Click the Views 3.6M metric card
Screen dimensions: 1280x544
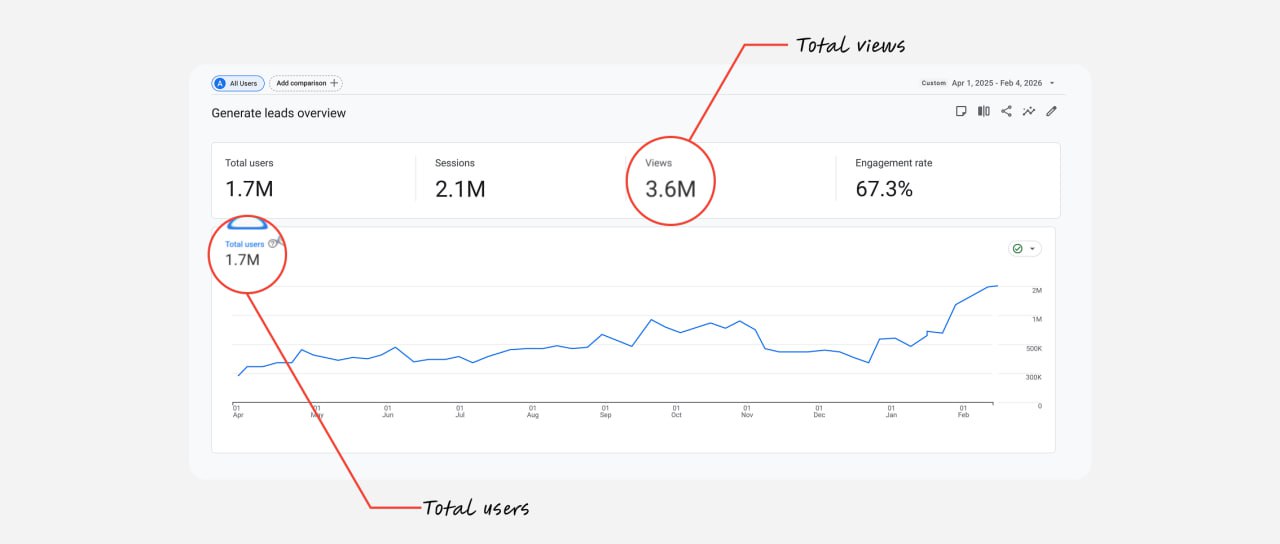(730, 179)
